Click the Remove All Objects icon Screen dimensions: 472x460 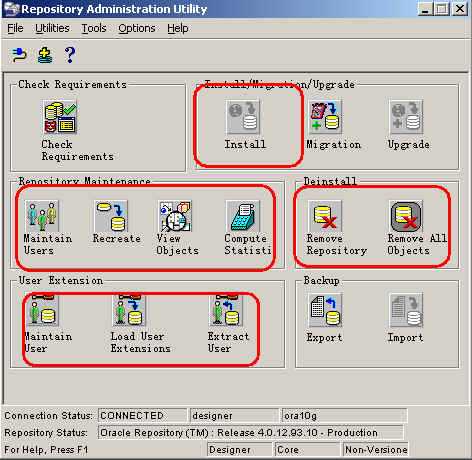[406, 216]
